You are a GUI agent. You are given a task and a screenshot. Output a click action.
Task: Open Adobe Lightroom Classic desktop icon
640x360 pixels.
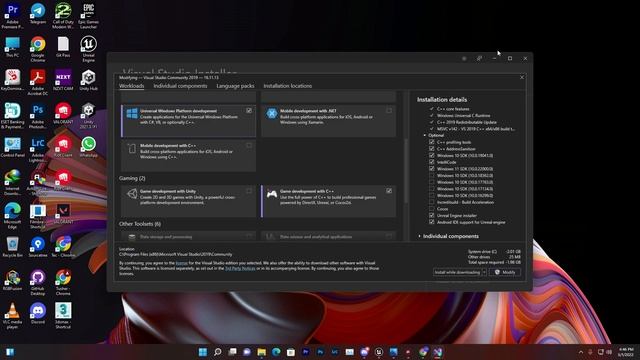38,149
